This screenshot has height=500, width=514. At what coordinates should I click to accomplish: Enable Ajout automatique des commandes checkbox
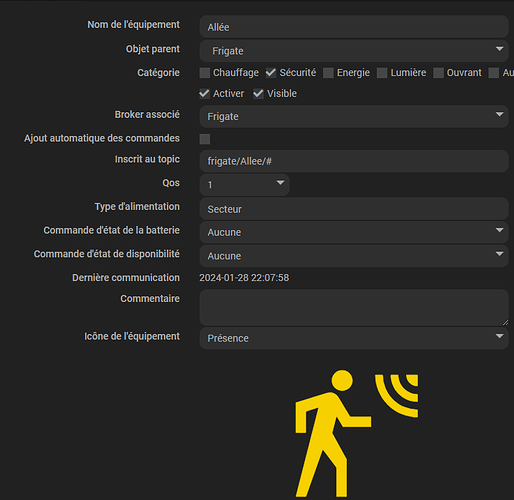click(x=205, y=139)
